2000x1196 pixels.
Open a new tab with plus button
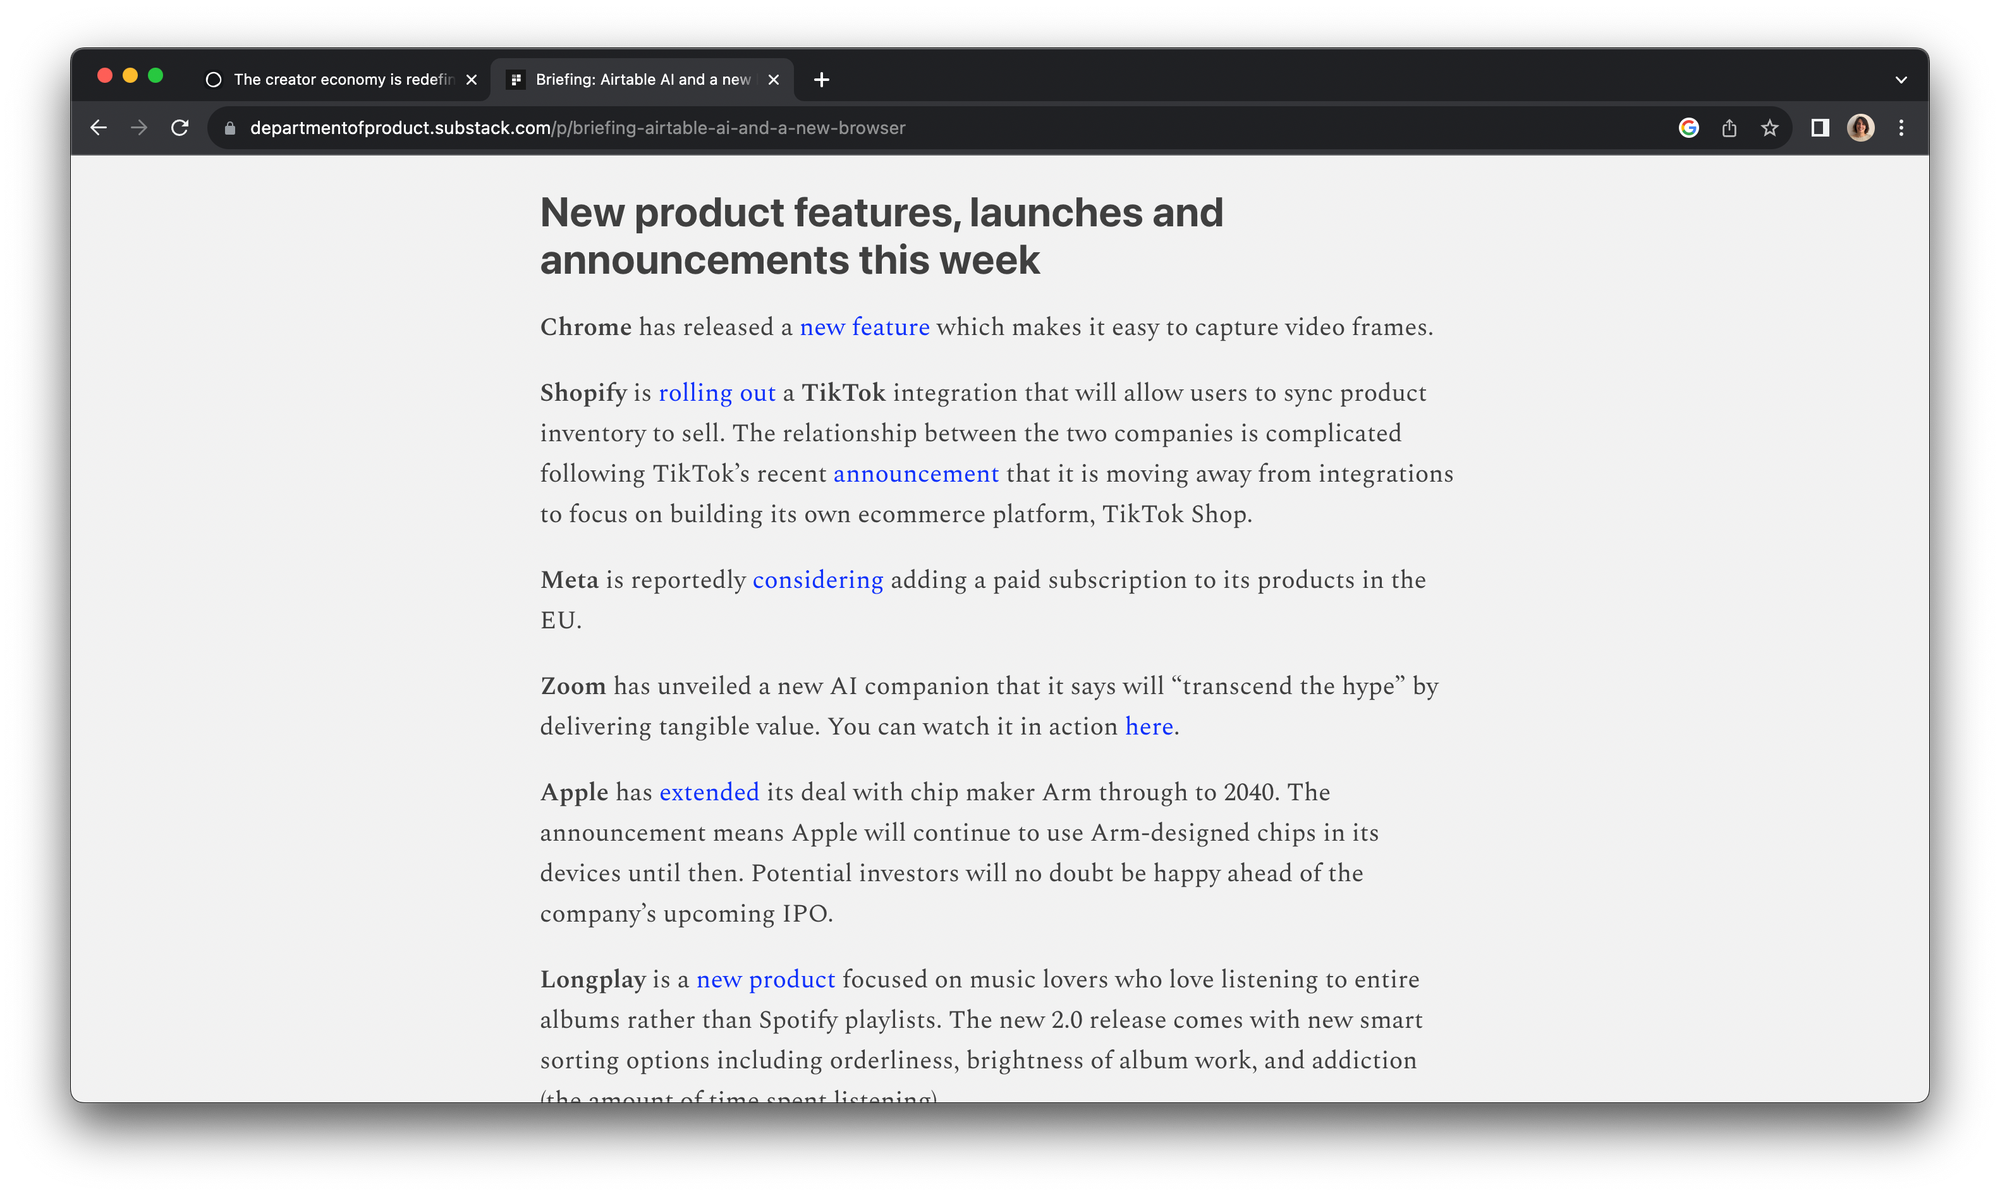pos(821,80)
